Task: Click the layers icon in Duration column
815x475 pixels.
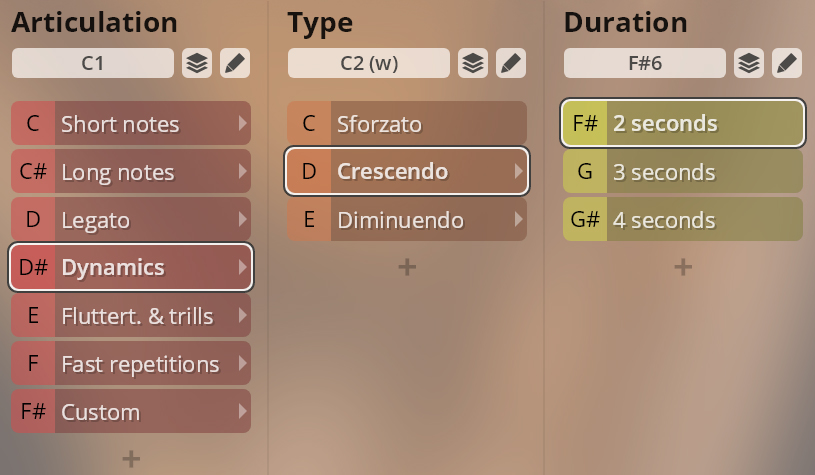Action: [x=749, y=63]
